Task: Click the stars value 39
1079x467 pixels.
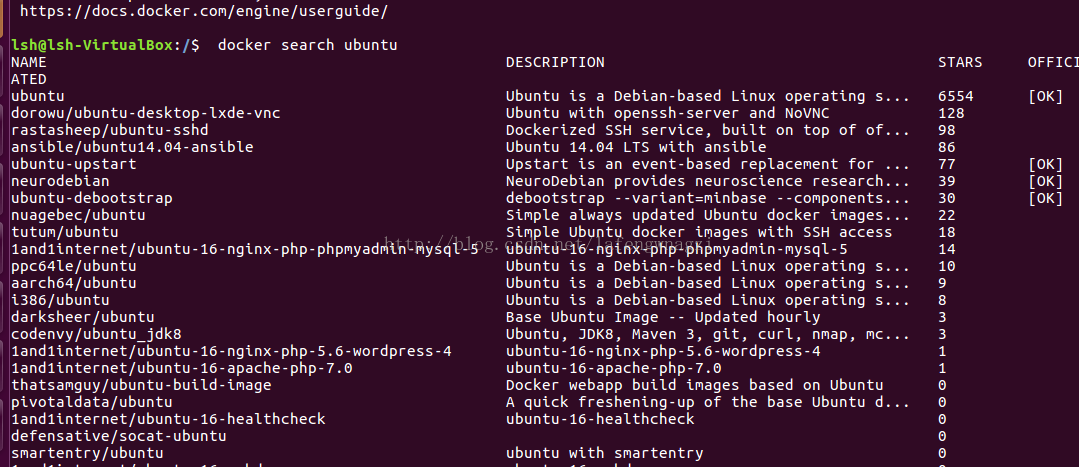Action: coord(947,182)
